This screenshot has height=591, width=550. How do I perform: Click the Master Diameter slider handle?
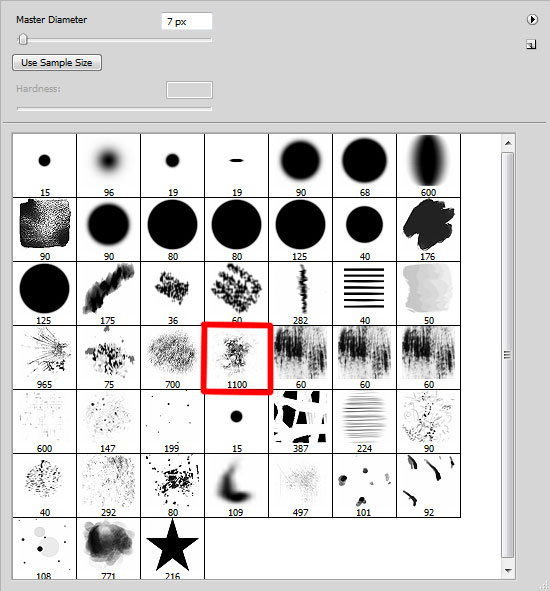tap(23, 39)
